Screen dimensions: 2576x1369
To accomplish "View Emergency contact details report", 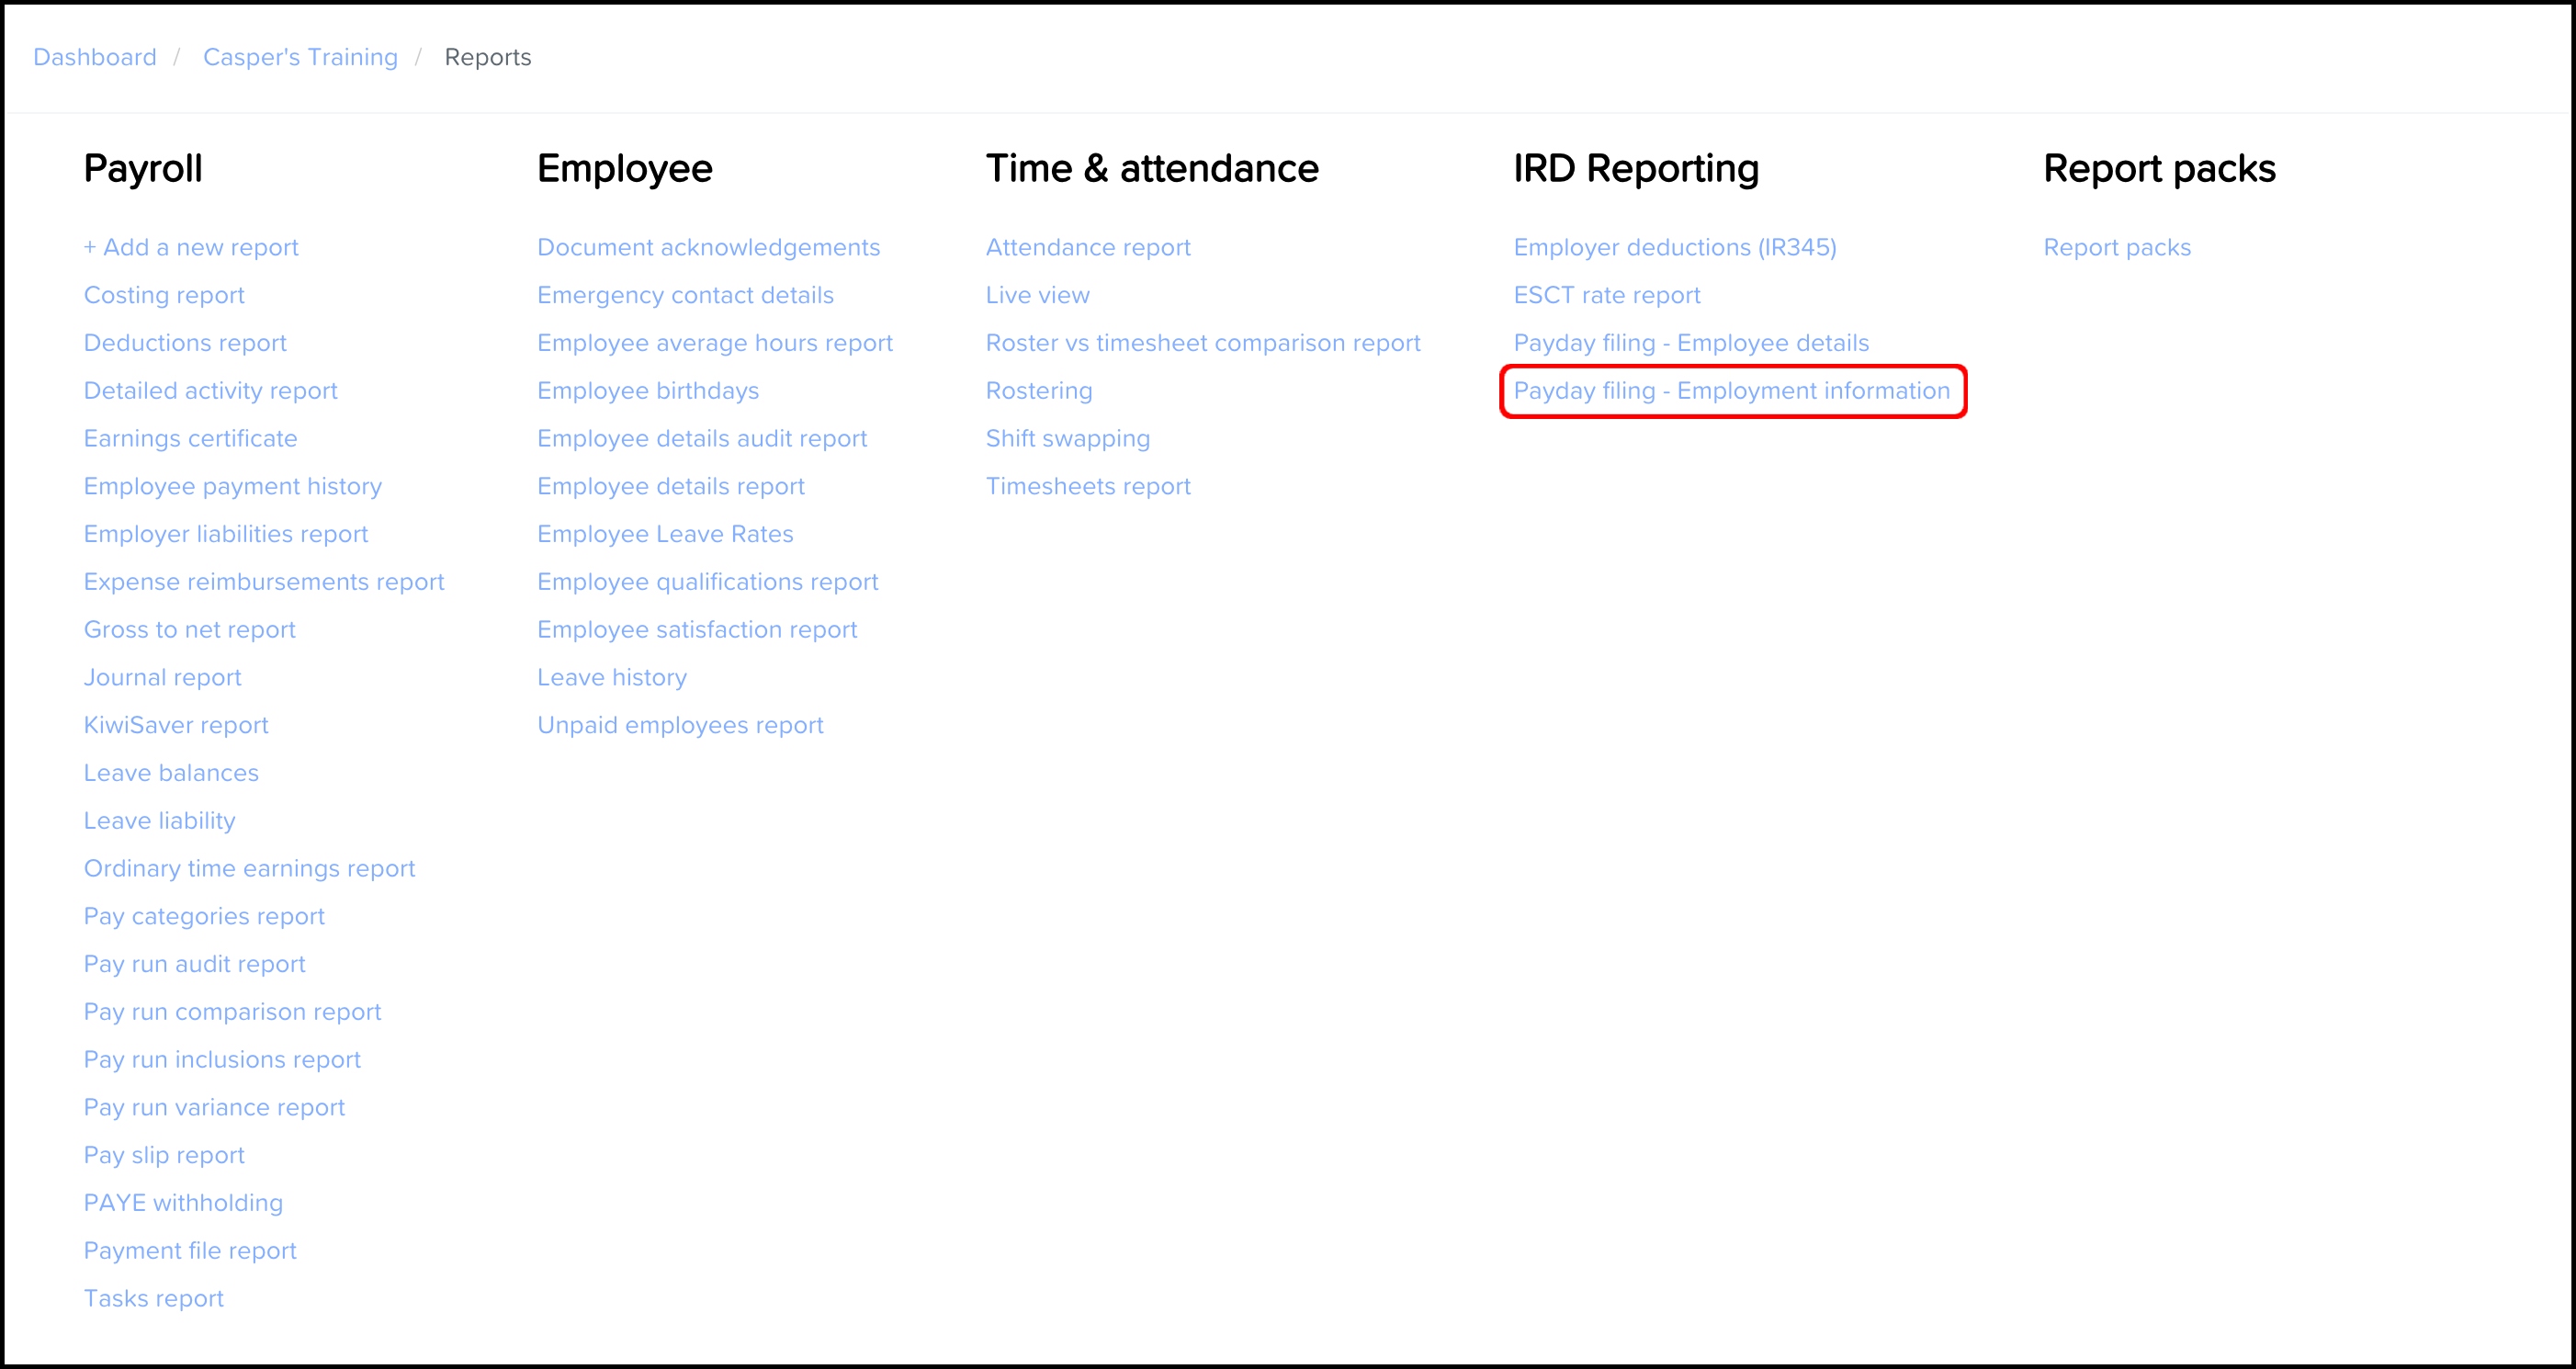I will tap(685, 295).
